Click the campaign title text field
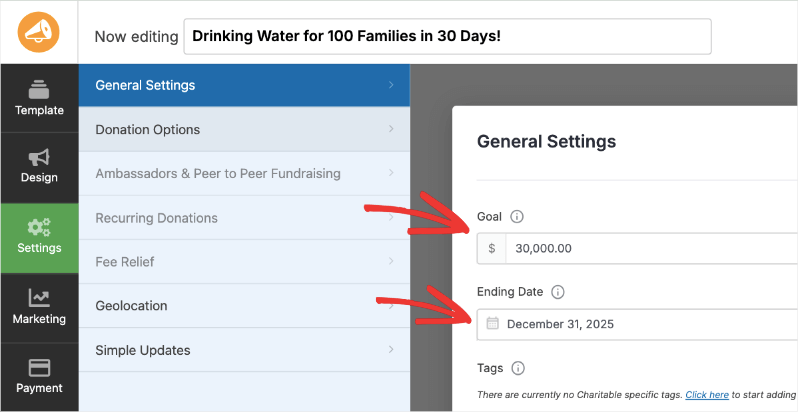Screen dimensions: 798x412 tap(447, 36)
